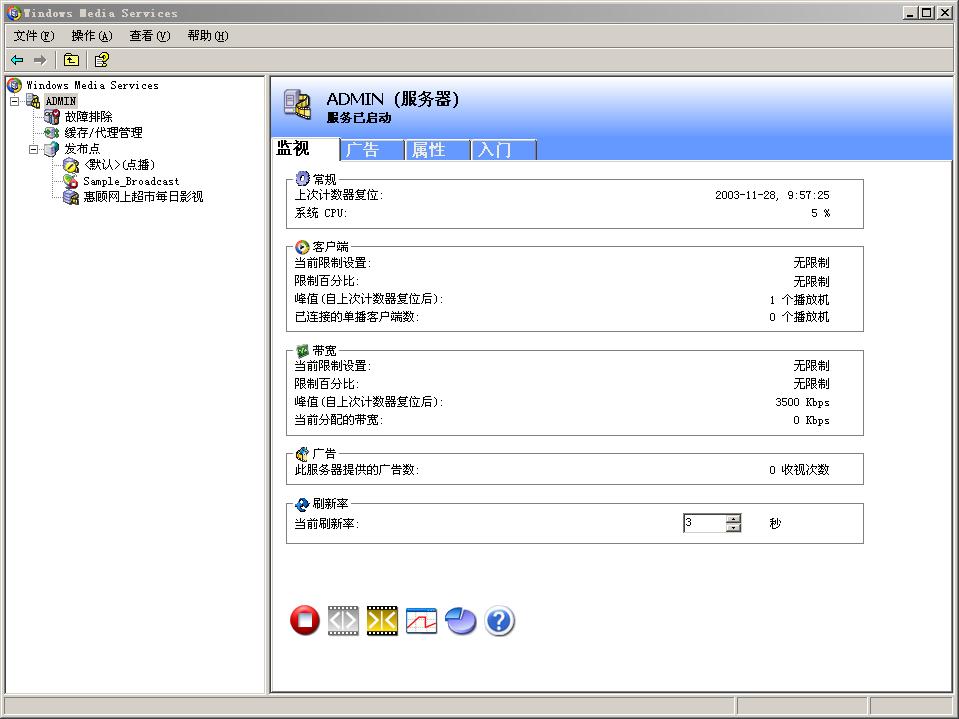Collapse the 发布点 tree node
Screen dimensions: 959x719
(34, 149)
